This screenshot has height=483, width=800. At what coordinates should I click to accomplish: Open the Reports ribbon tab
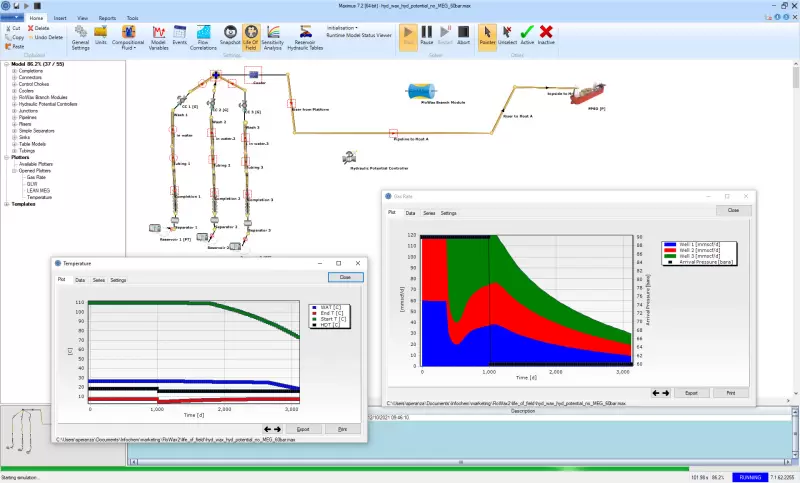107,18
